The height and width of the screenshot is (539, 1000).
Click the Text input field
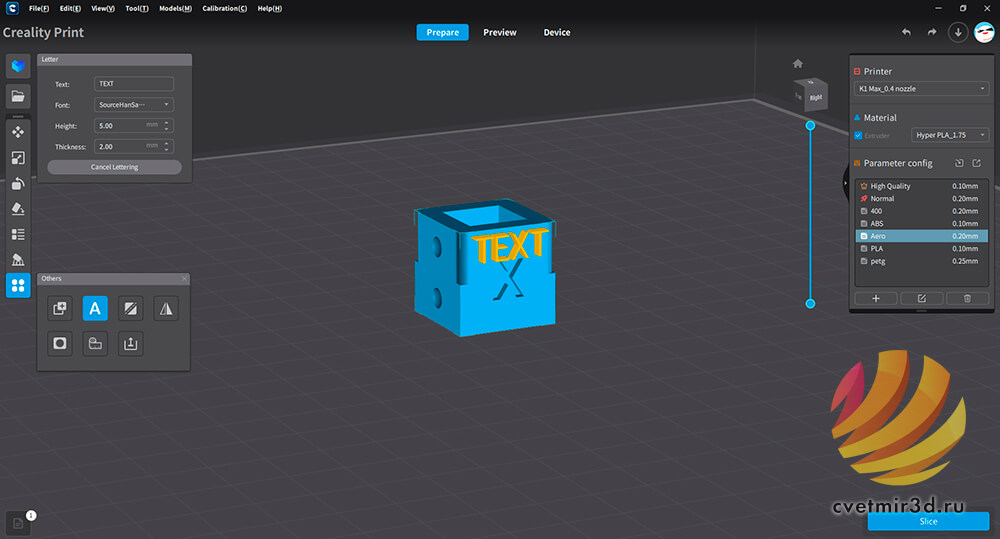[134, 84]
